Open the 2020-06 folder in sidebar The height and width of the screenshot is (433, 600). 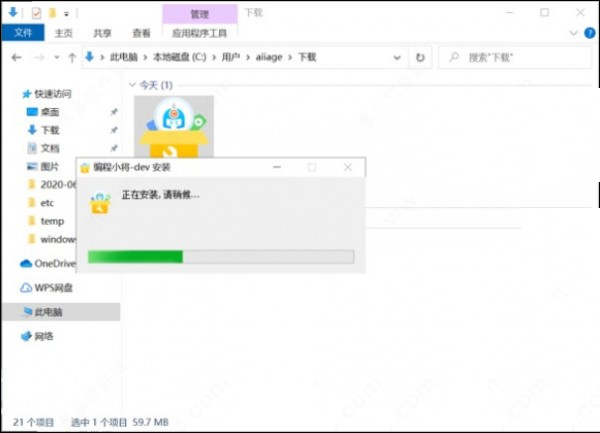click(x=53, y=184)
